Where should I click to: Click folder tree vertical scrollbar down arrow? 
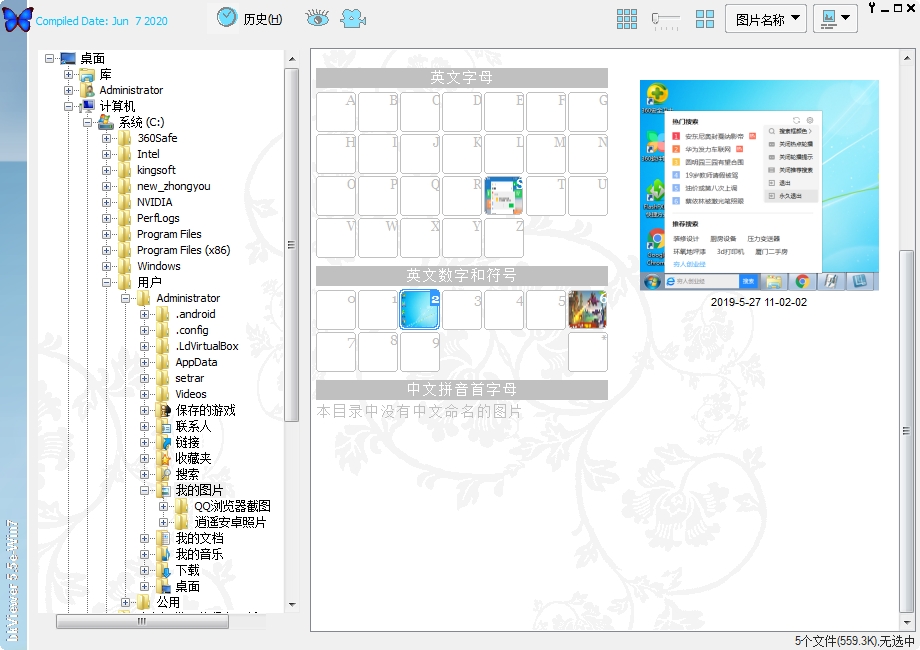coord(292,604)
